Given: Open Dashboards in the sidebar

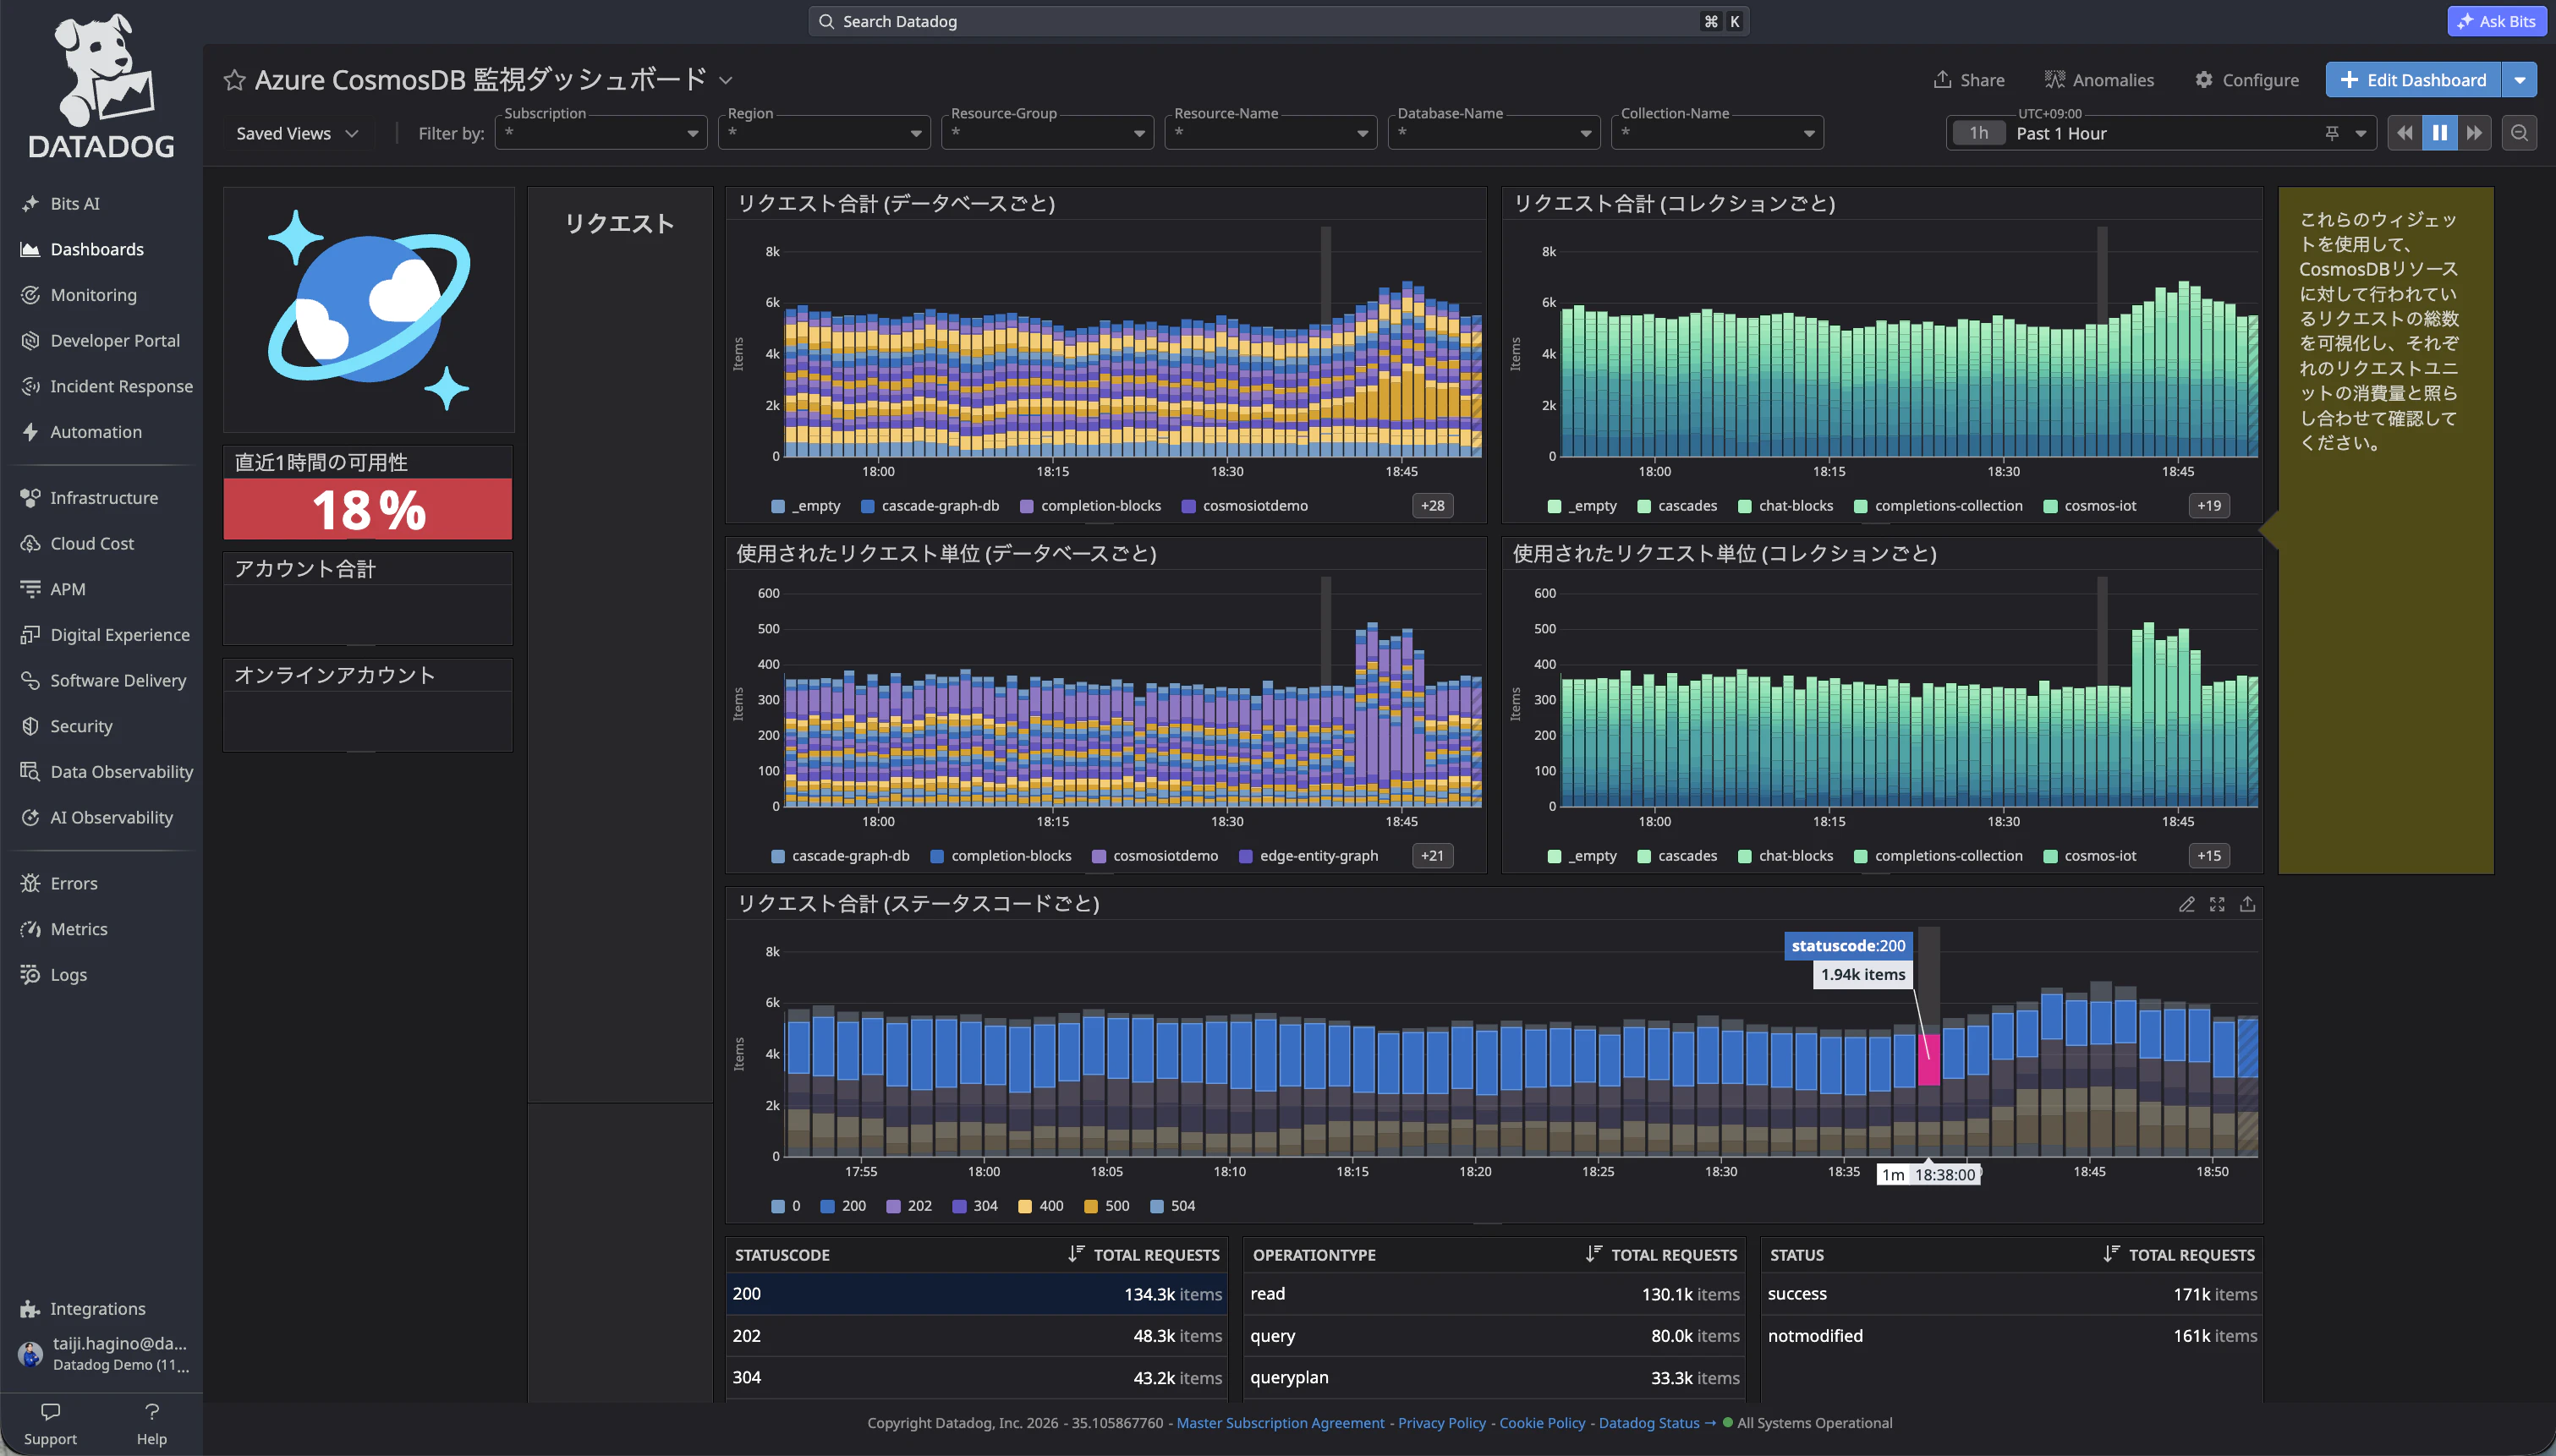Looking at the screenshot, I should tap(97, 250).
